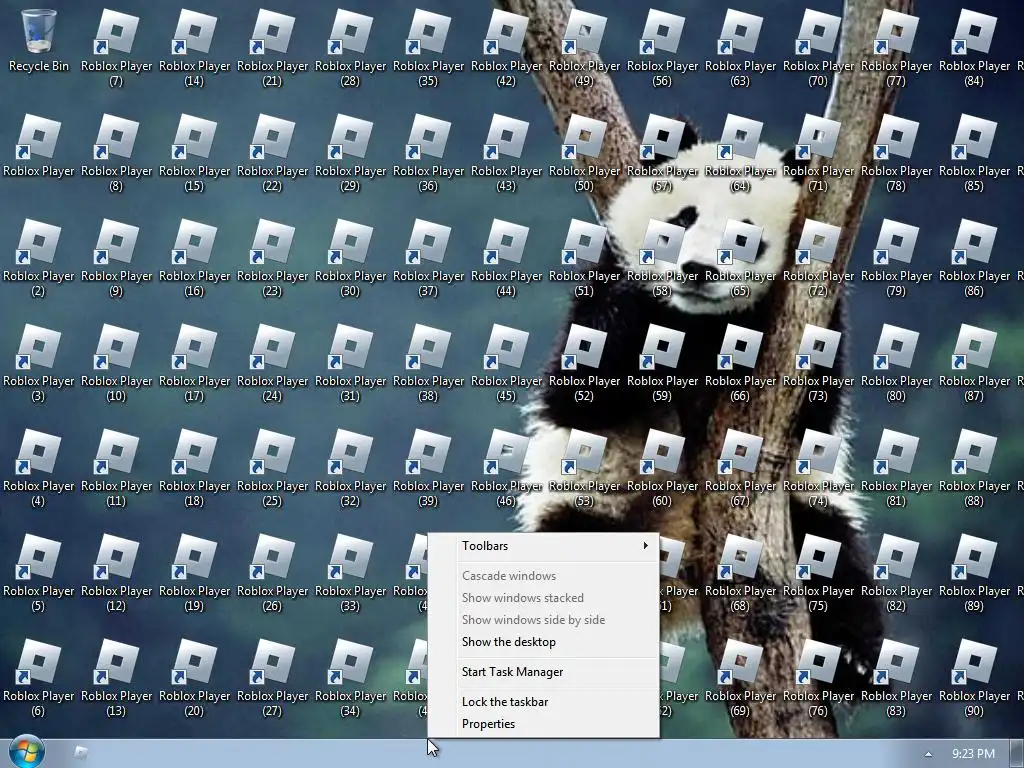Expand the Toolbars submenu arrow
Image resolution: width=1024 pixels, height=768 pixels.
tap(645, 545)
